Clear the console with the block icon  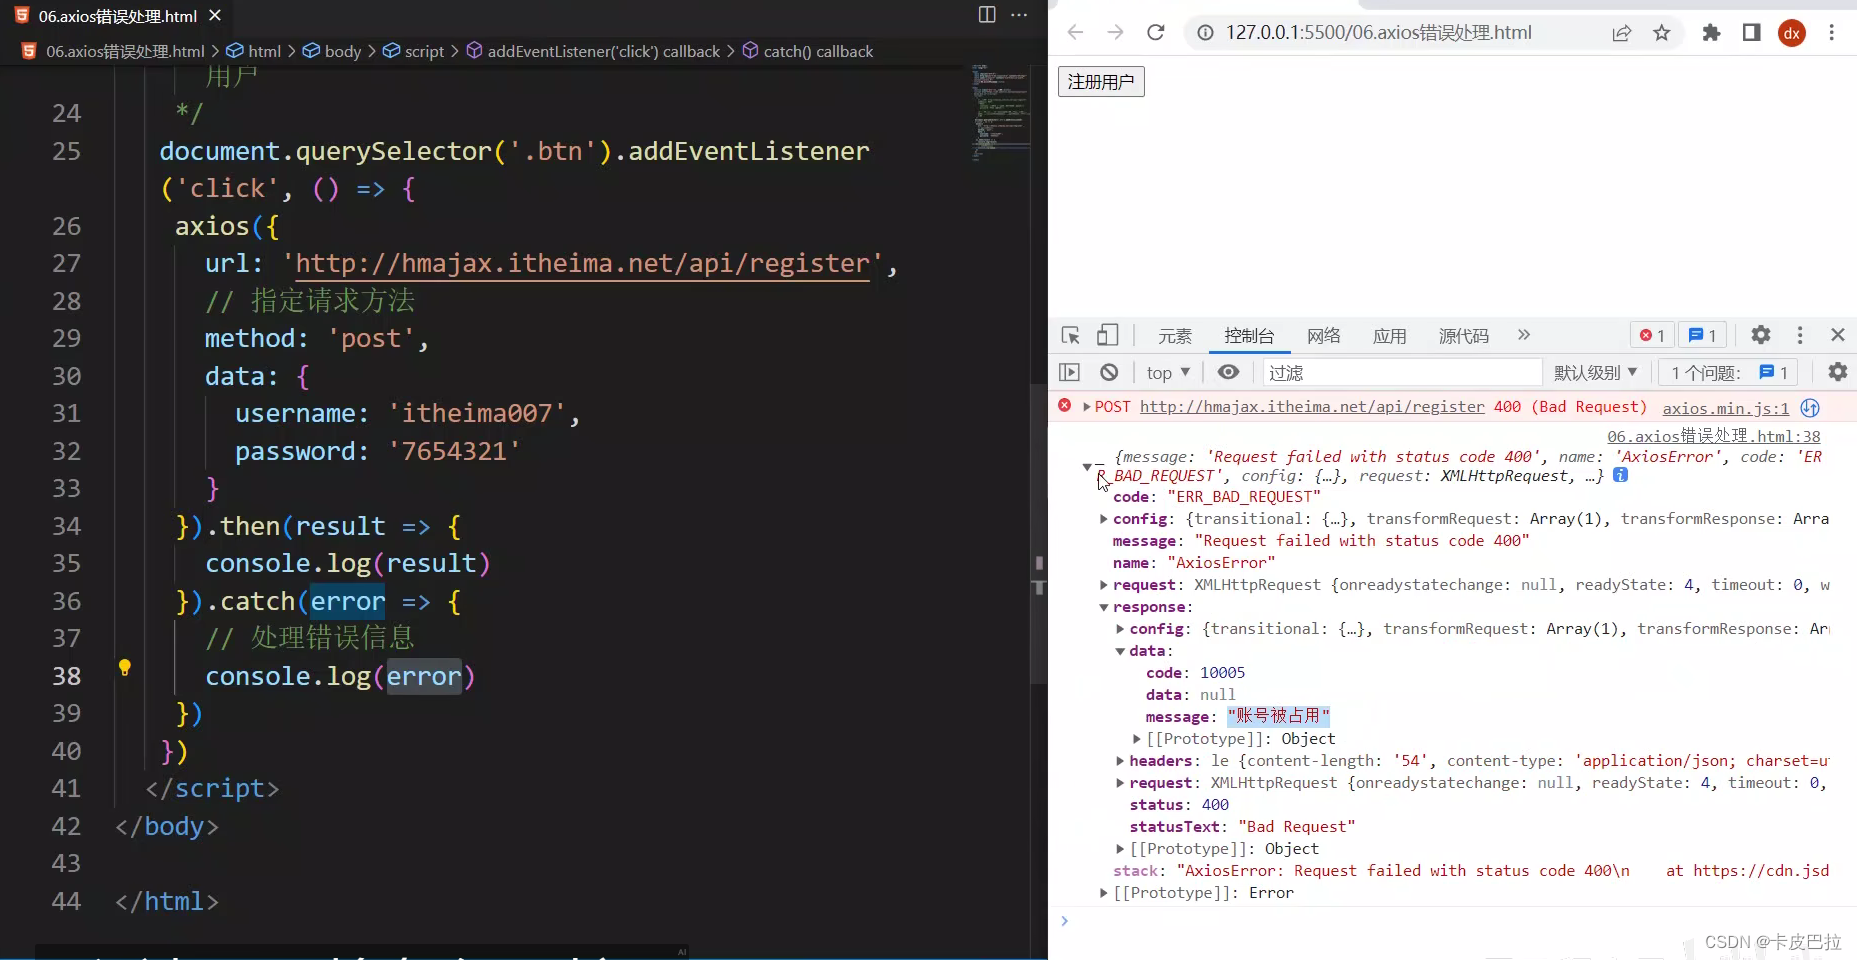tap(1109, 372)
